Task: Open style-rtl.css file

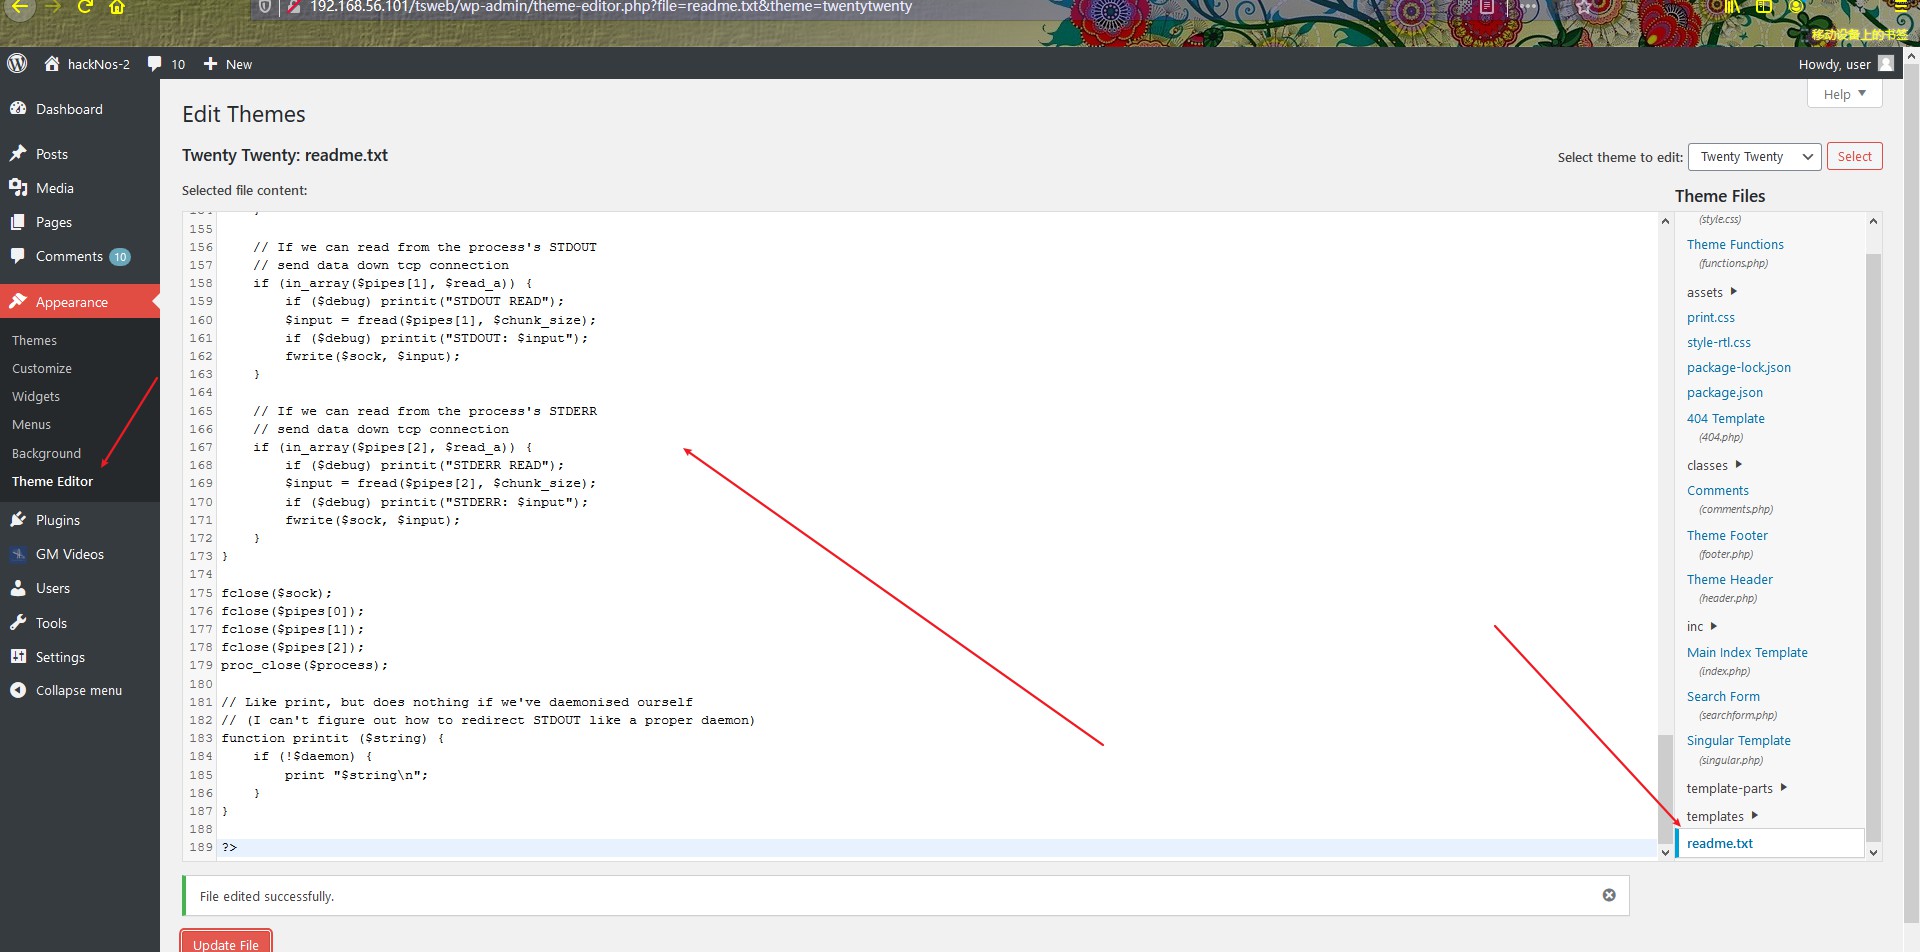Action: [x=1719, y=342]
